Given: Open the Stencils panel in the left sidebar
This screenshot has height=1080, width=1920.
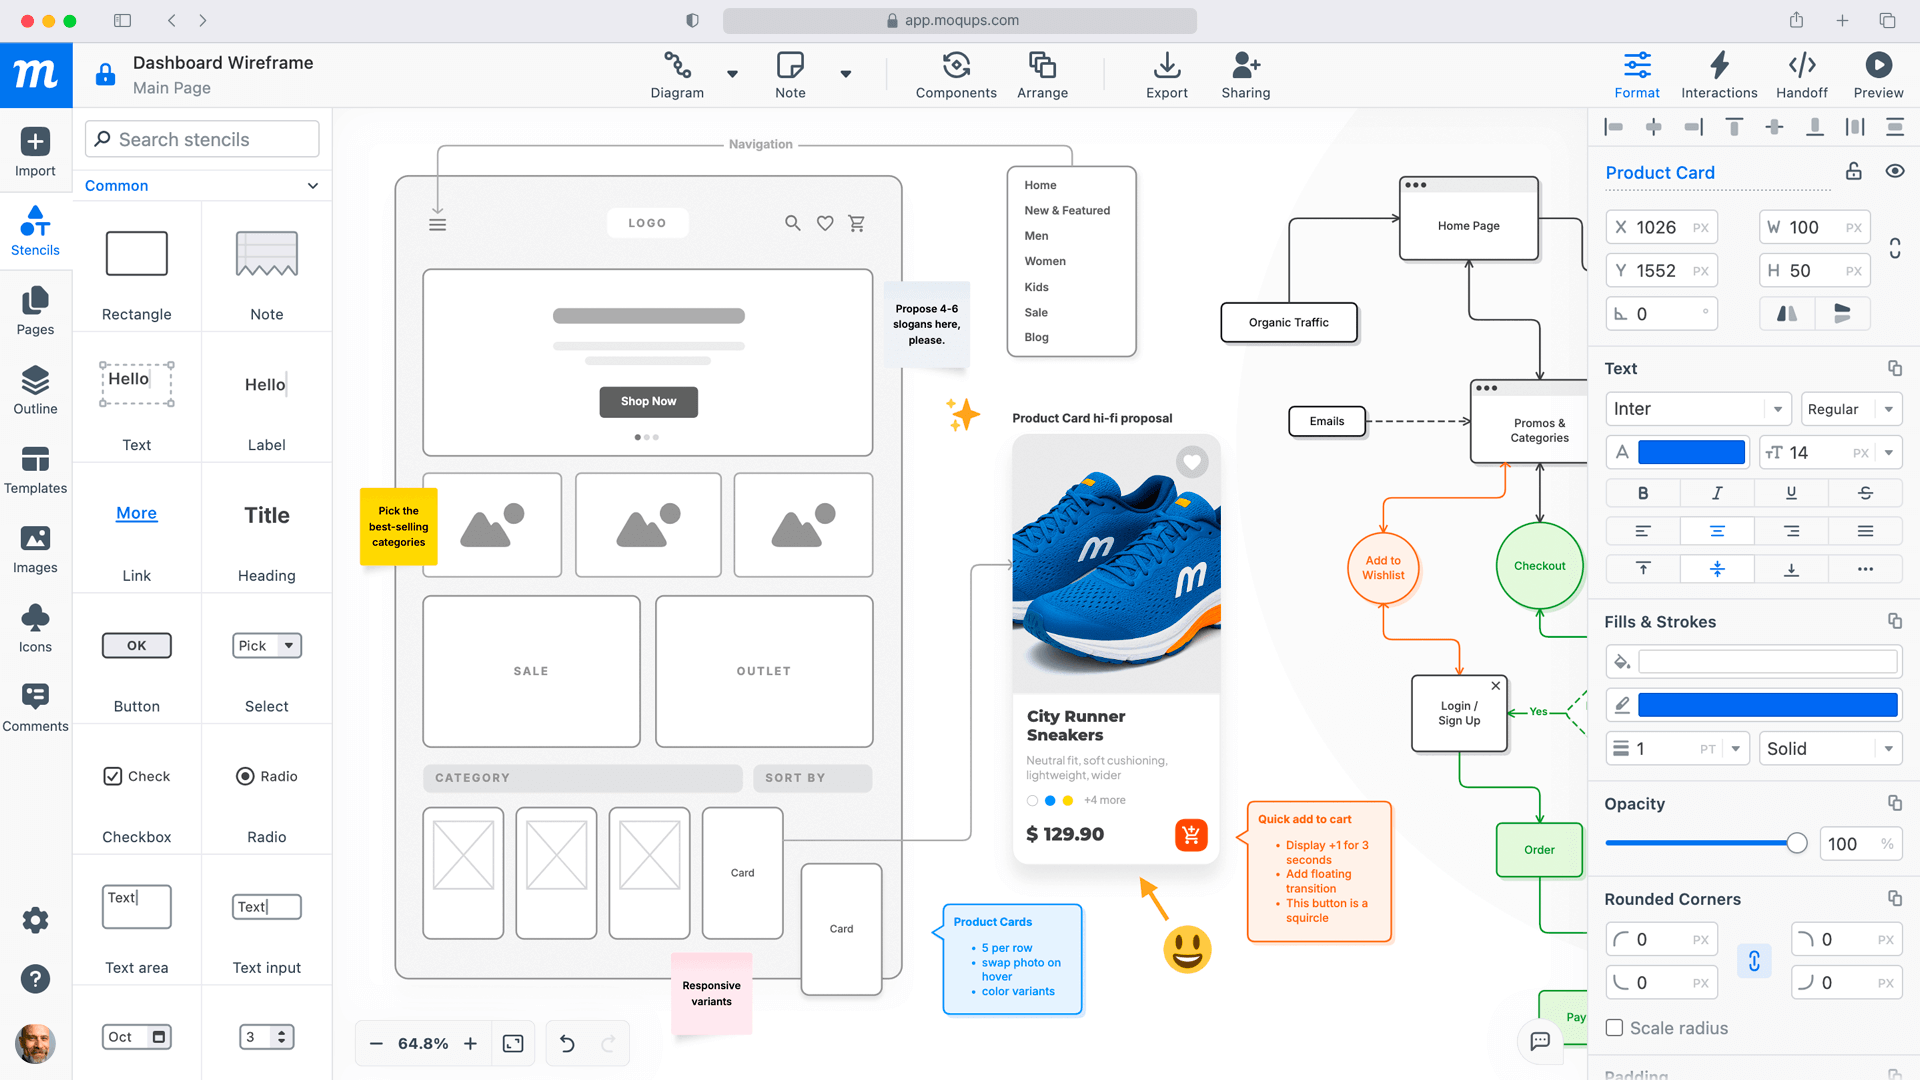Looking at the screenshot, I should tap(35, 230).
